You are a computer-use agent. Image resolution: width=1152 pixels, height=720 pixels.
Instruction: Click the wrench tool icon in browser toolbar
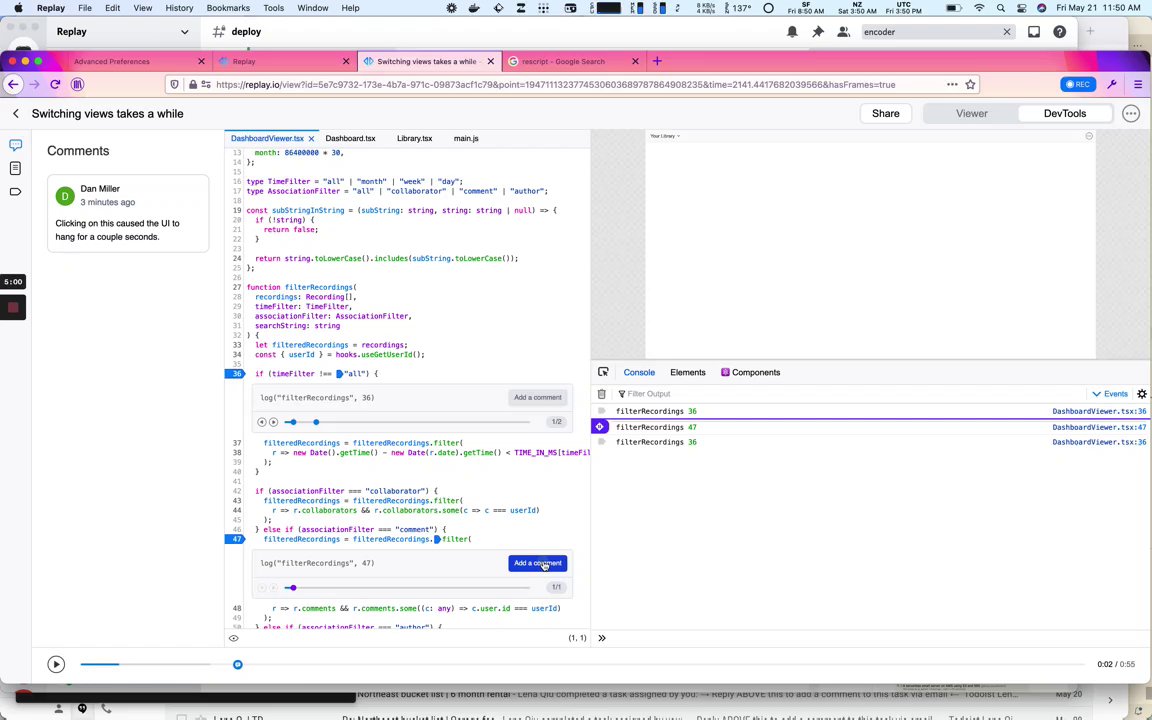1112,84
